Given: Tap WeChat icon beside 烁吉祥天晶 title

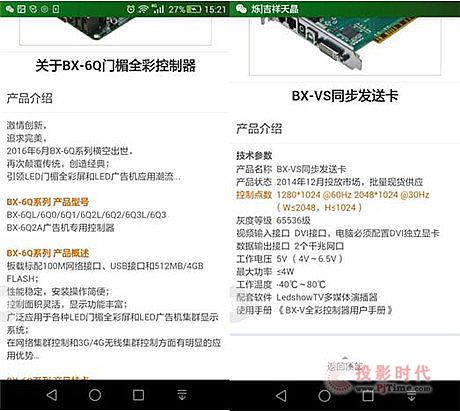Looking at the screenshot, I should click(x=241, y=9).
